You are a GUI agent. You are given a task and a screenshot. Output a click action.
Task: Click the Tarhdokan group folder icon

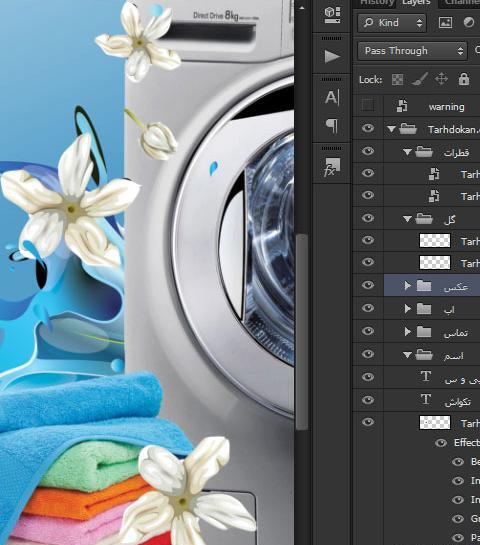click(408, 129)
